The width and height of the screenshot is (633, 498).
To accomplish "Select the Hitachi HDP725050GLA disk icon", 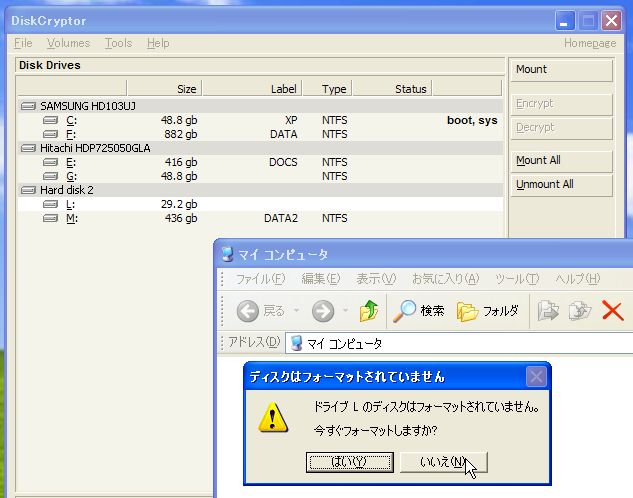I will click(x=28, y=149).
